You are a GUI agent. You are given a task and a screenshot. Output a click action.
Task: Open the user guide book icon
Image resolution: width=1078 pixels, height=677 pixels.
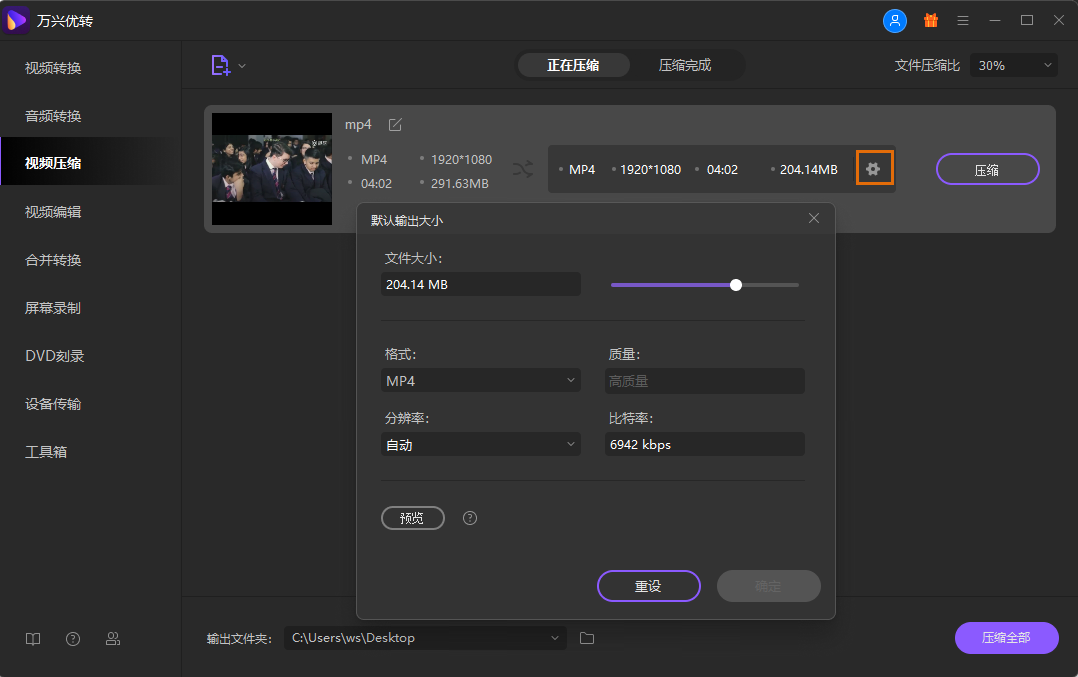(33, 639)
